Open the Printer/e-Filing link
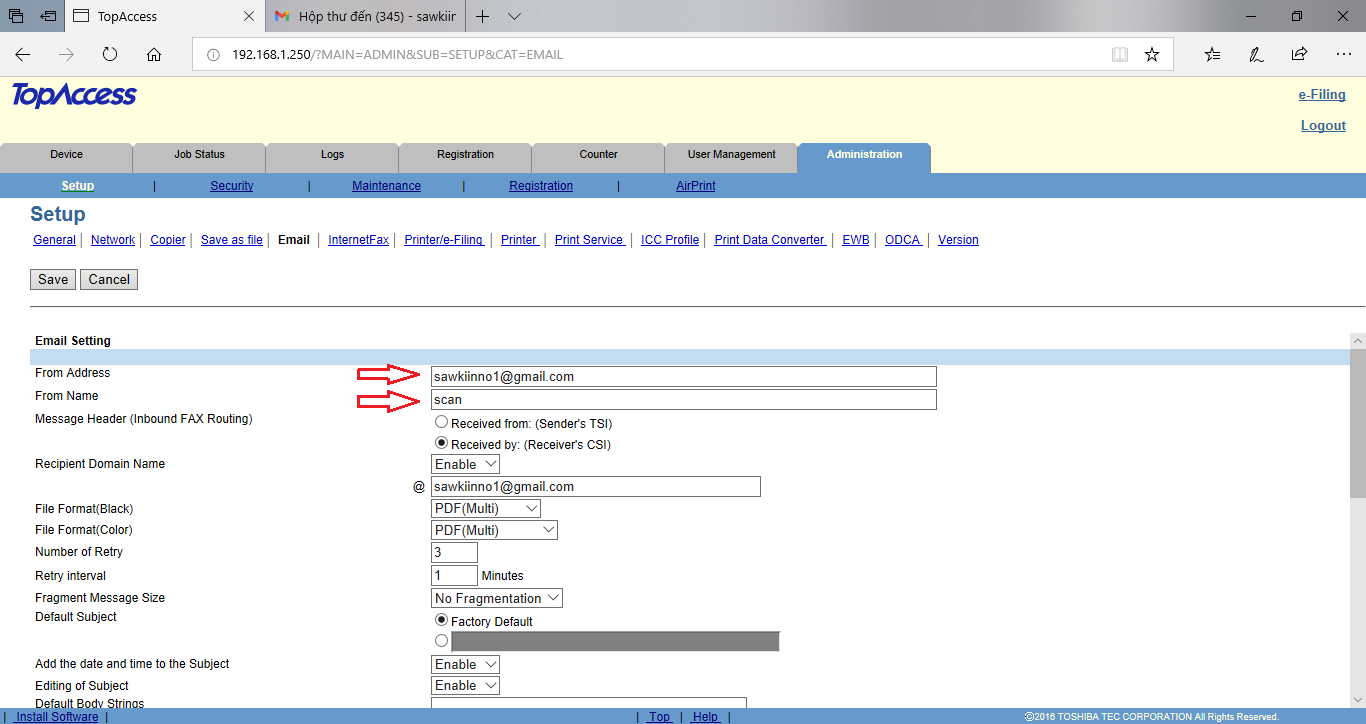The width and height of the screenshot is (1366, 724). [444, 240]
